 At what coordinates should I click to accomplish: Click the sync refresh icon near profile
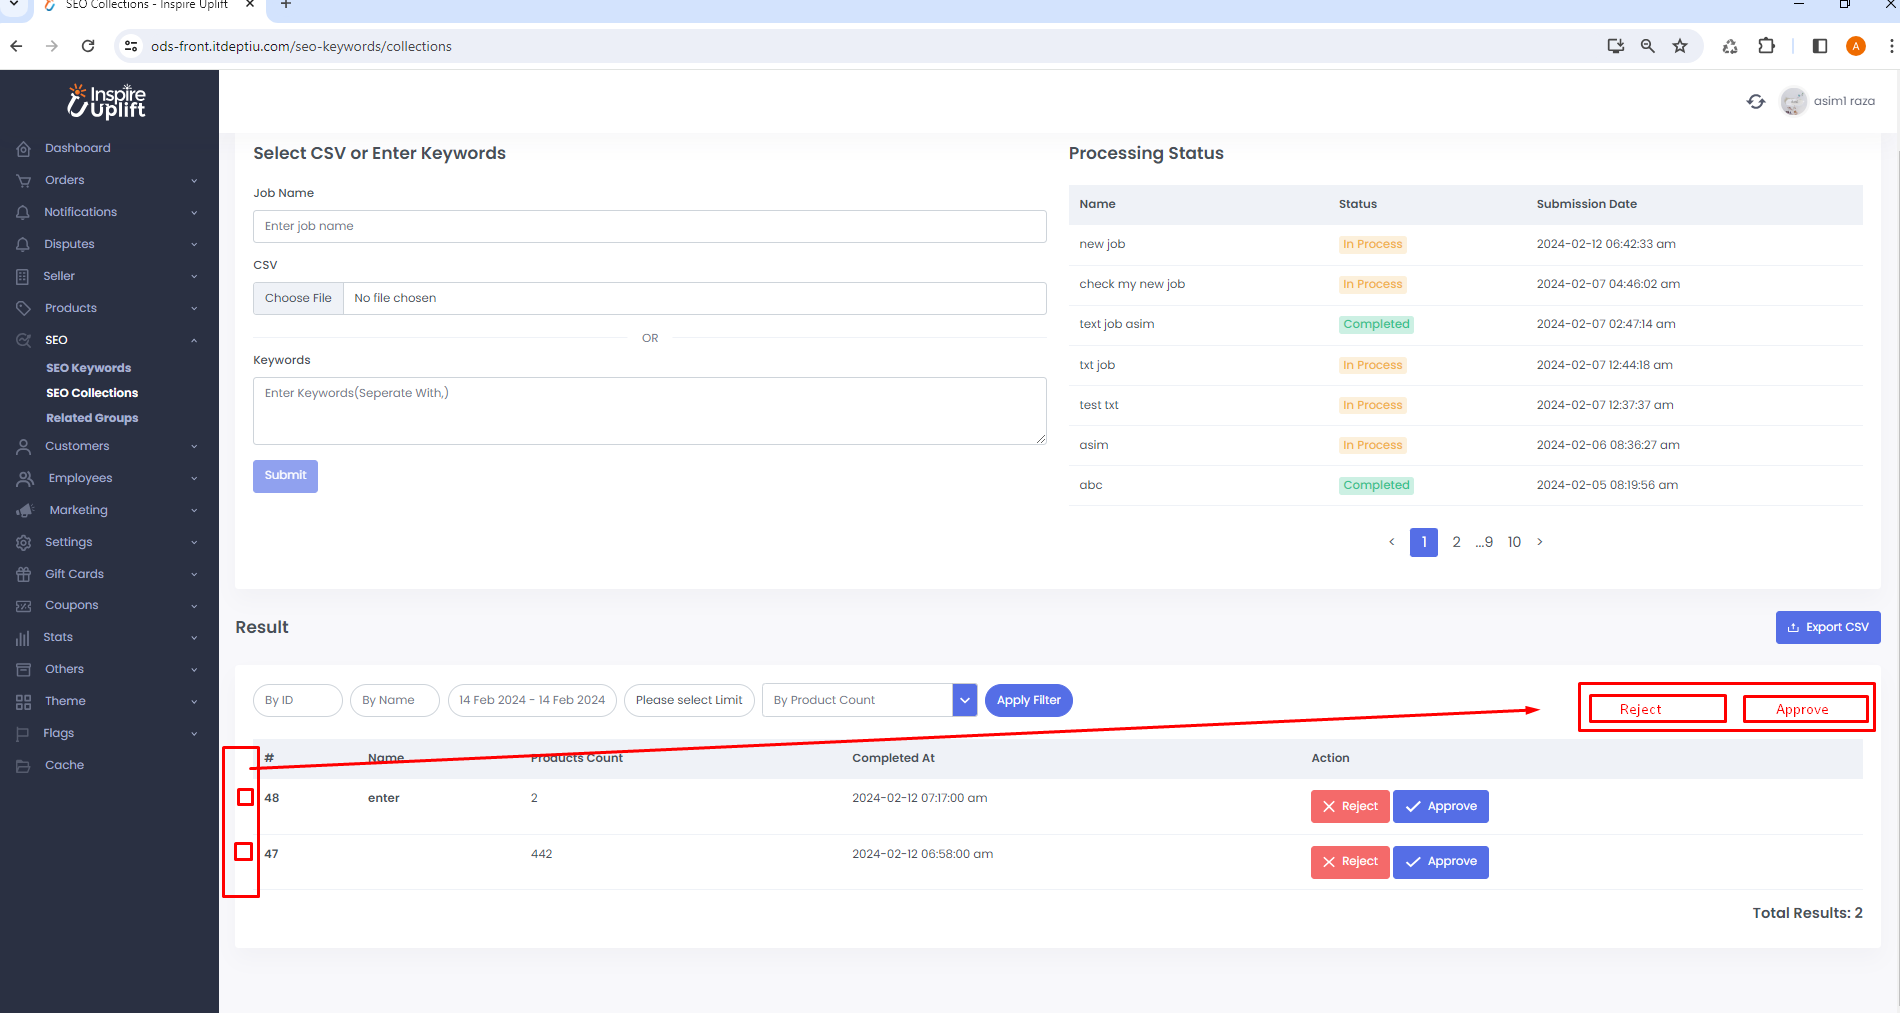[x=1755, y=101]
